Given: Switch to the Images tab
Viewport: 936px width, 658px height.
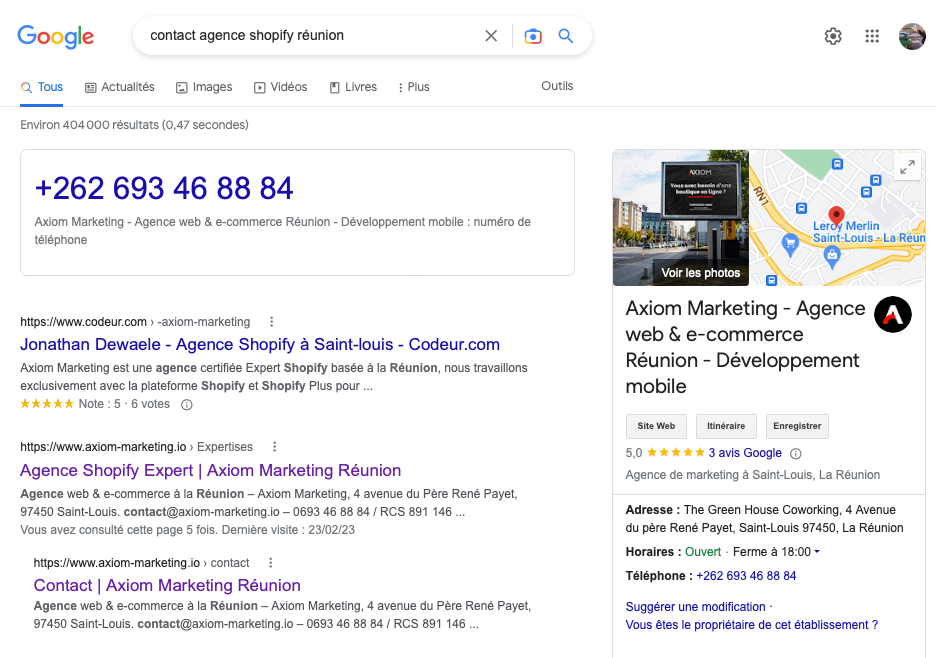Looking at the screenshot, I should (204, 87).
